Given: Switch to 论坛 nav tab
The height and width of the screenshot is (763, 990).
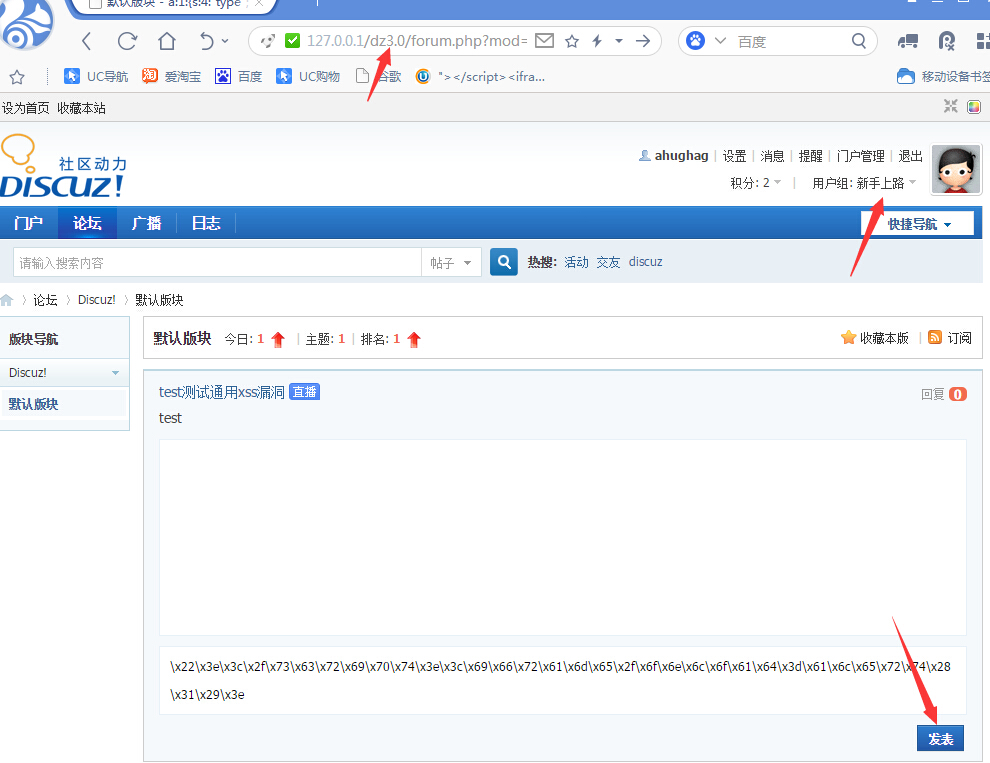Looking at the screenshot, I should pyautogui.click(x=87, y=223).
